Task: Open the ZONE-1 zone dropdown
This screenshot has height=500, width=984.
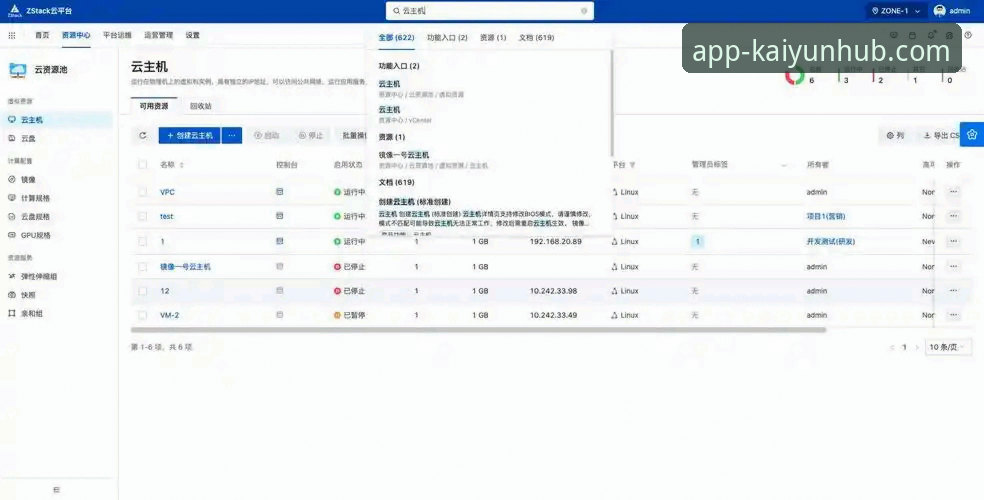Action: (x=896, y=11)
